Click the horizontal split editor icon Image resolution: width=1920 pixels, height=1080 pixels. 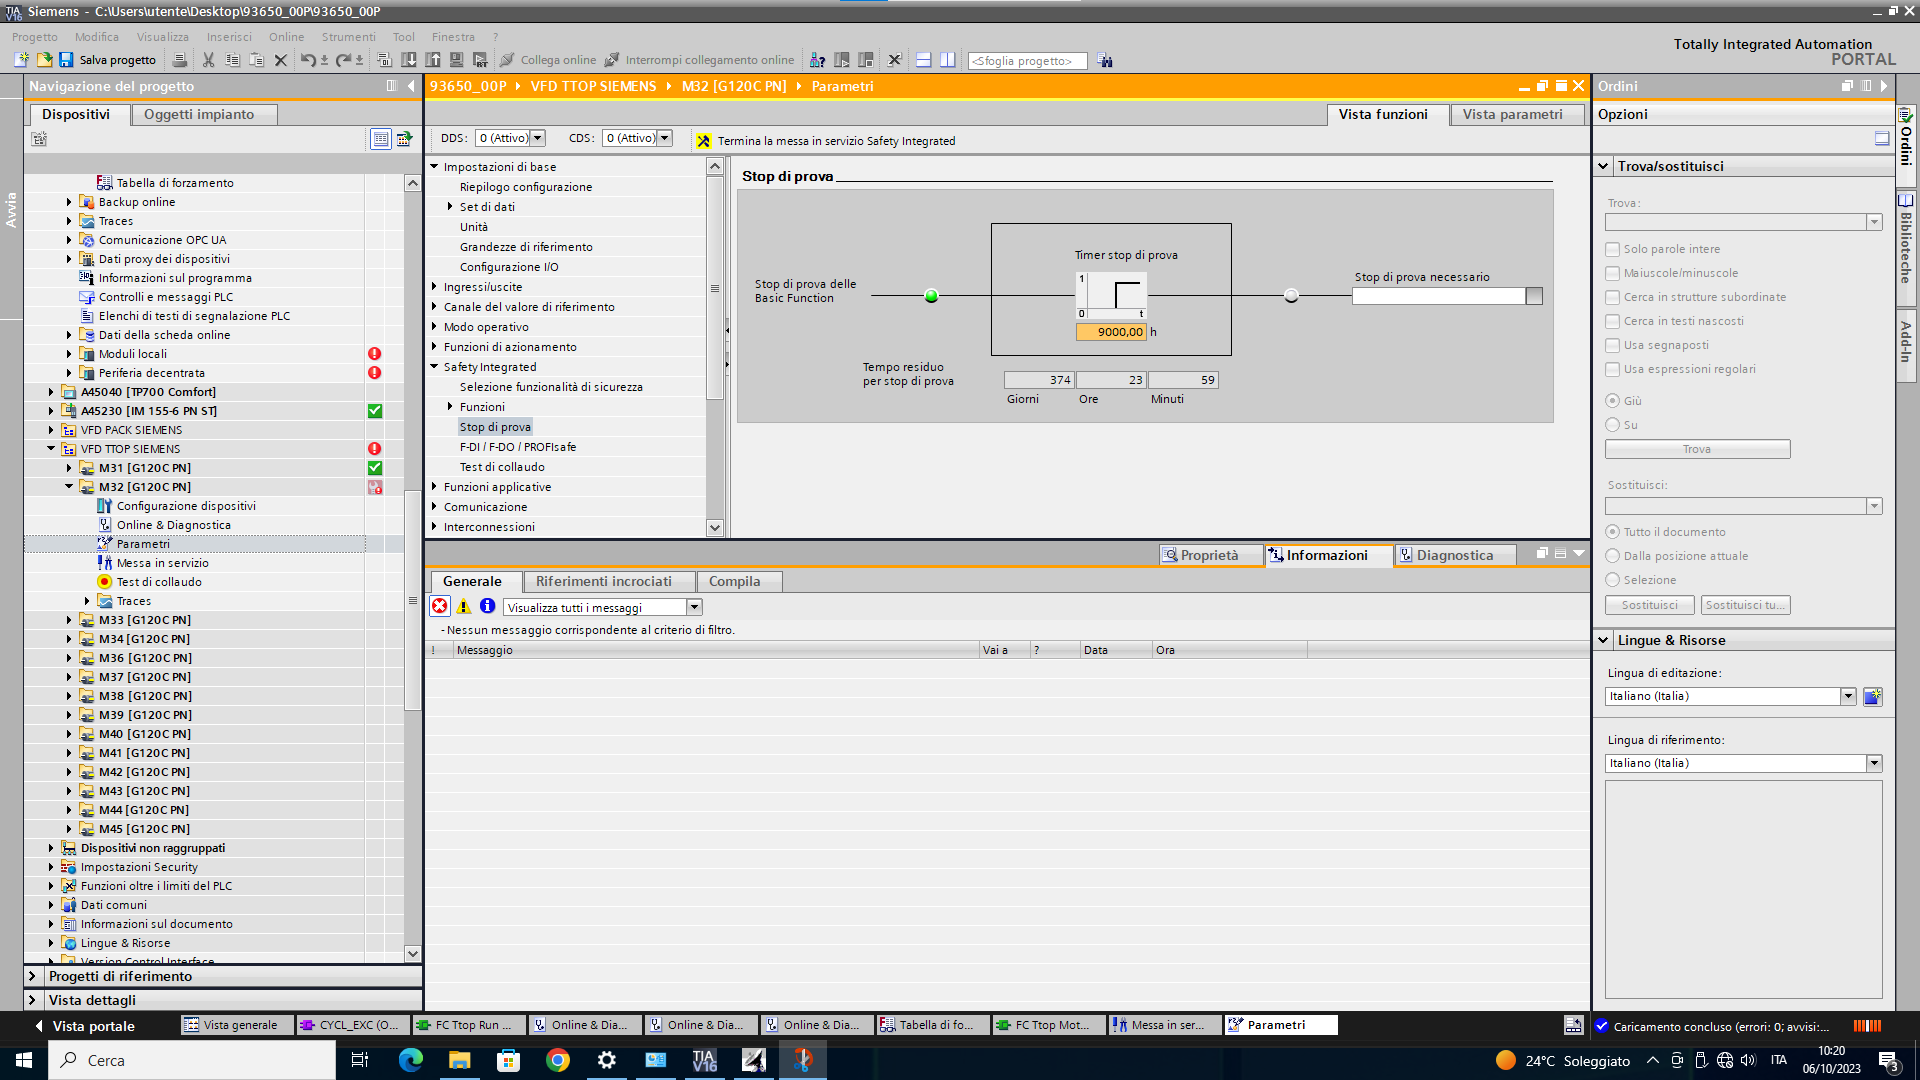point(923,60)
